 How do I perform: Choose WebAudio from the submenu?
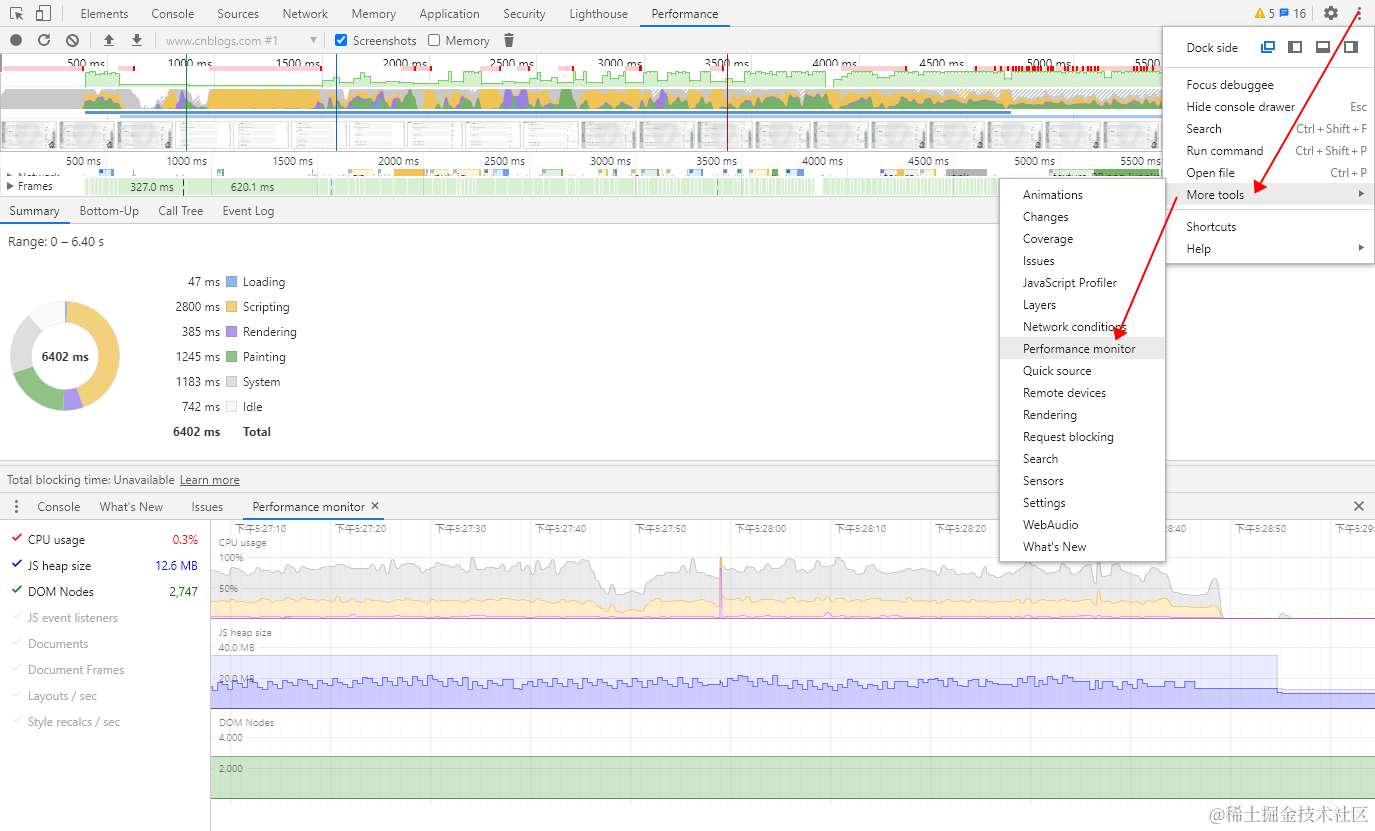1082,525
